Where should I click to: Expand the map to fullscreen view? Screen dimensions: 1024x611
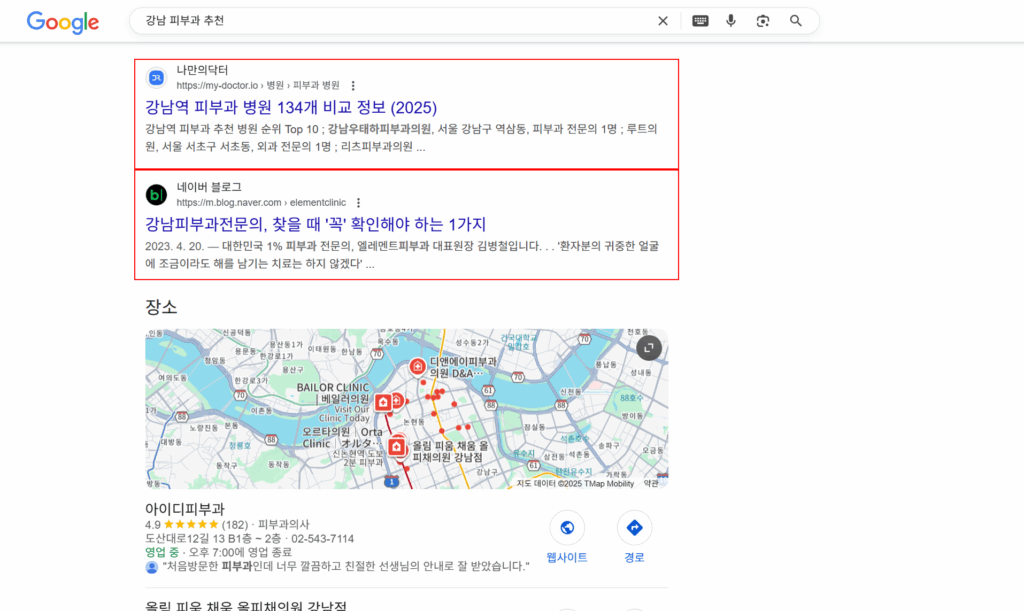pyautogui.click(x=648, y=348)
